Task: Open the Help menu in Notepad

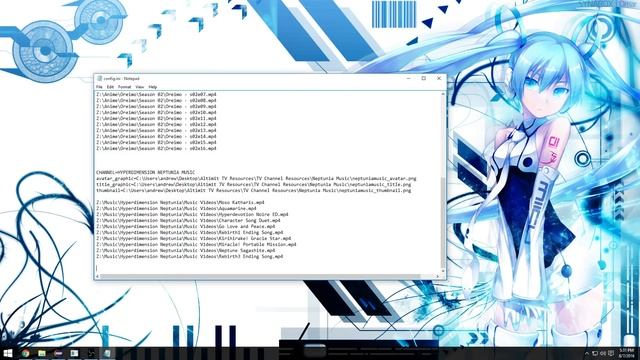Action: click(x=153, y=87)
